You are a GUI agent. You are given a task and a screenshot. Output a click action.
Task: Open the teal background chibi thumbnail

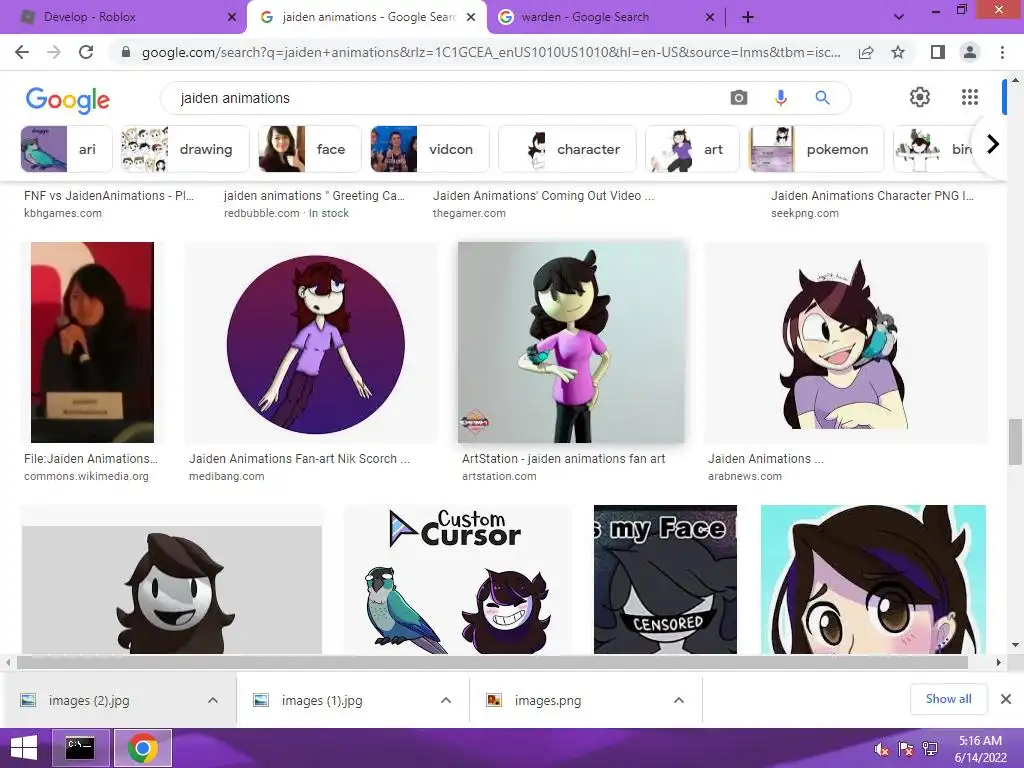pos(873,579)
